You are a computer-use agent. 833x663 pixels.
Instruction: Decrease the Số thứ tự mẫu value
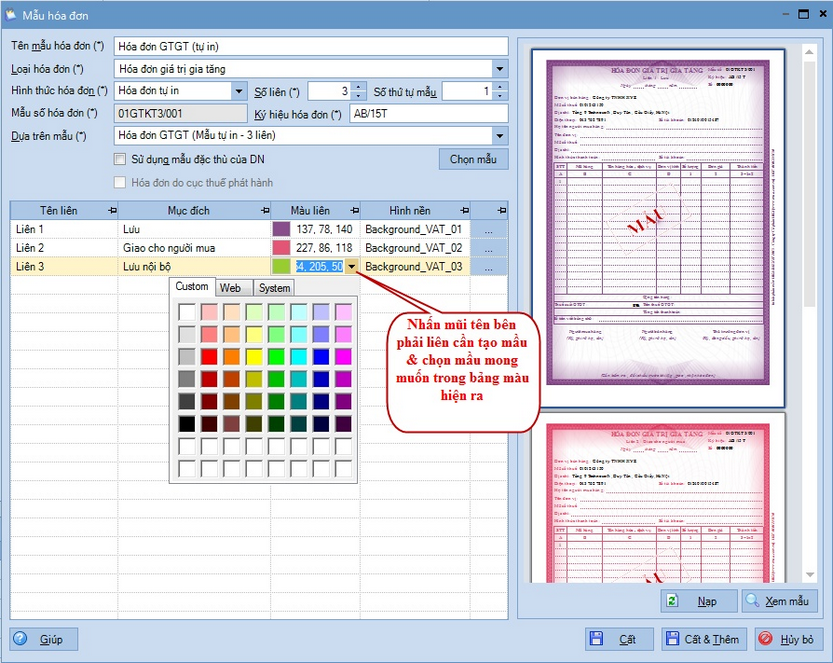(x=500, y=96)
